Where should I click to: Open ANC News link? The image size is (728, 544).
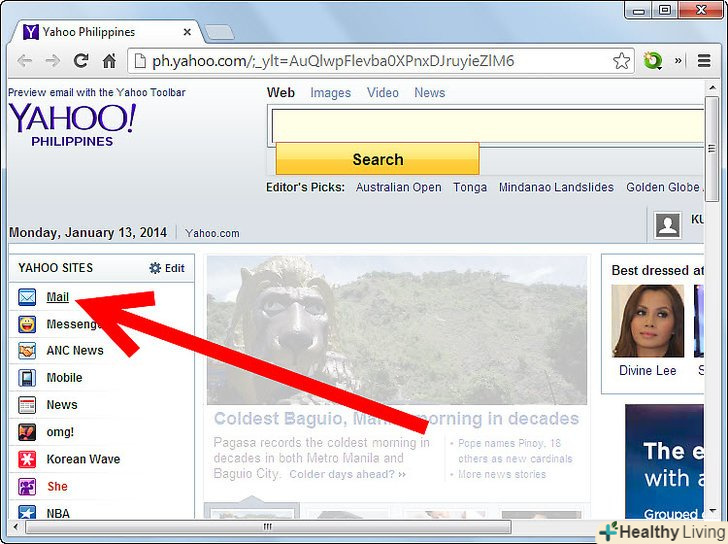[75, 351]
